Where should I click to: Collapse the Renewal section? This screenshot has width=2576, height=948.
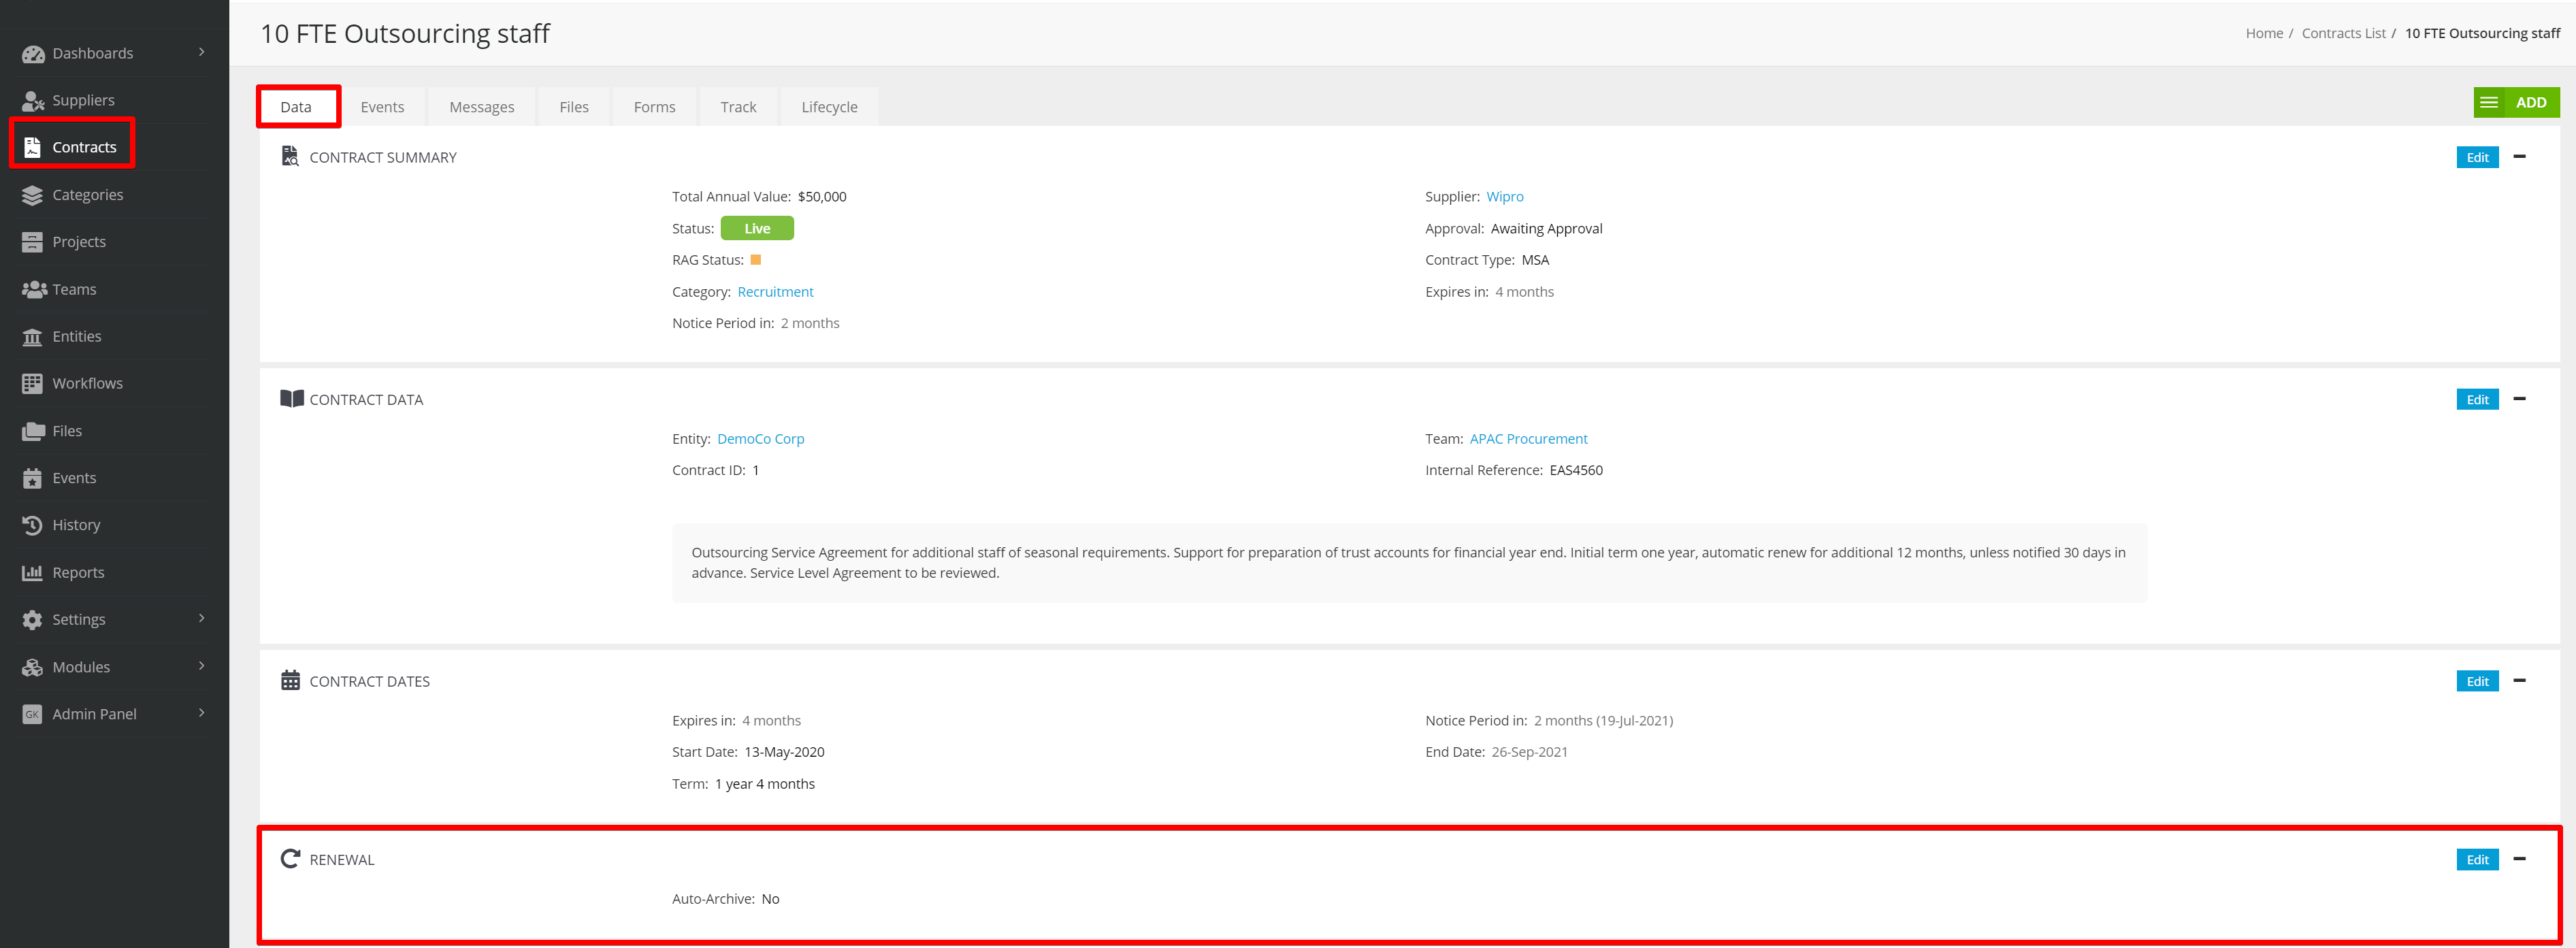pos(2520,858)
